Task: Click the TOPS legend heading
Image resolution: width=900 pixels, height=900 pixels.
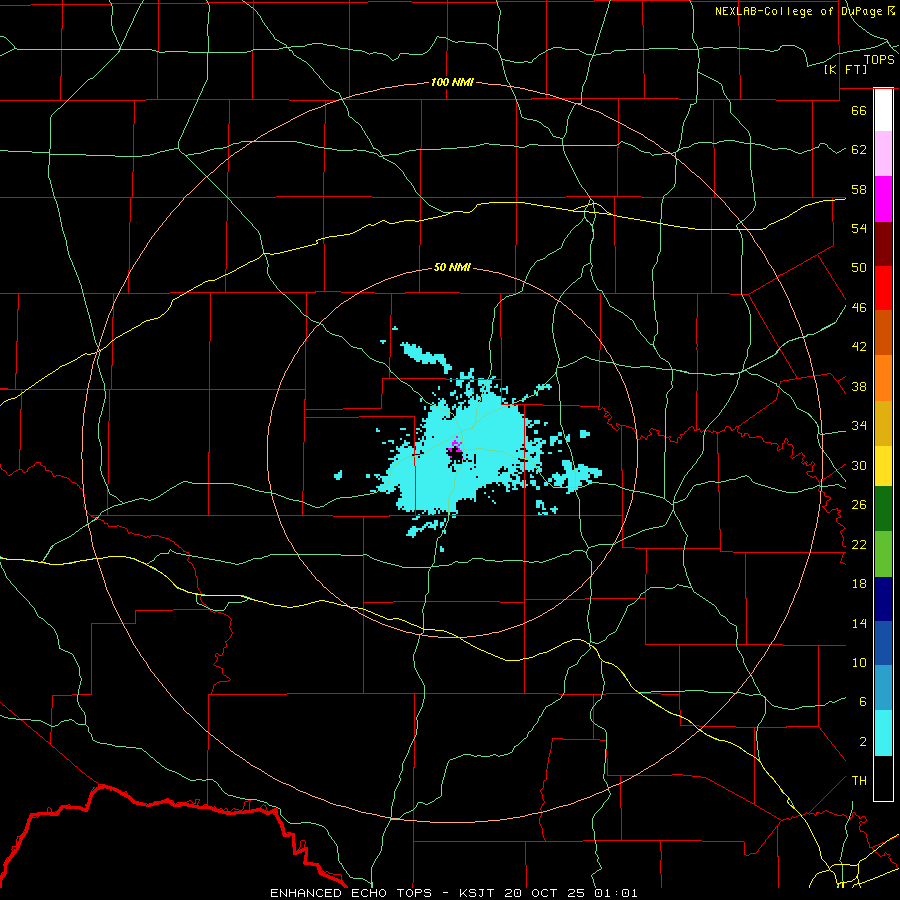Action: coord(879,60)
